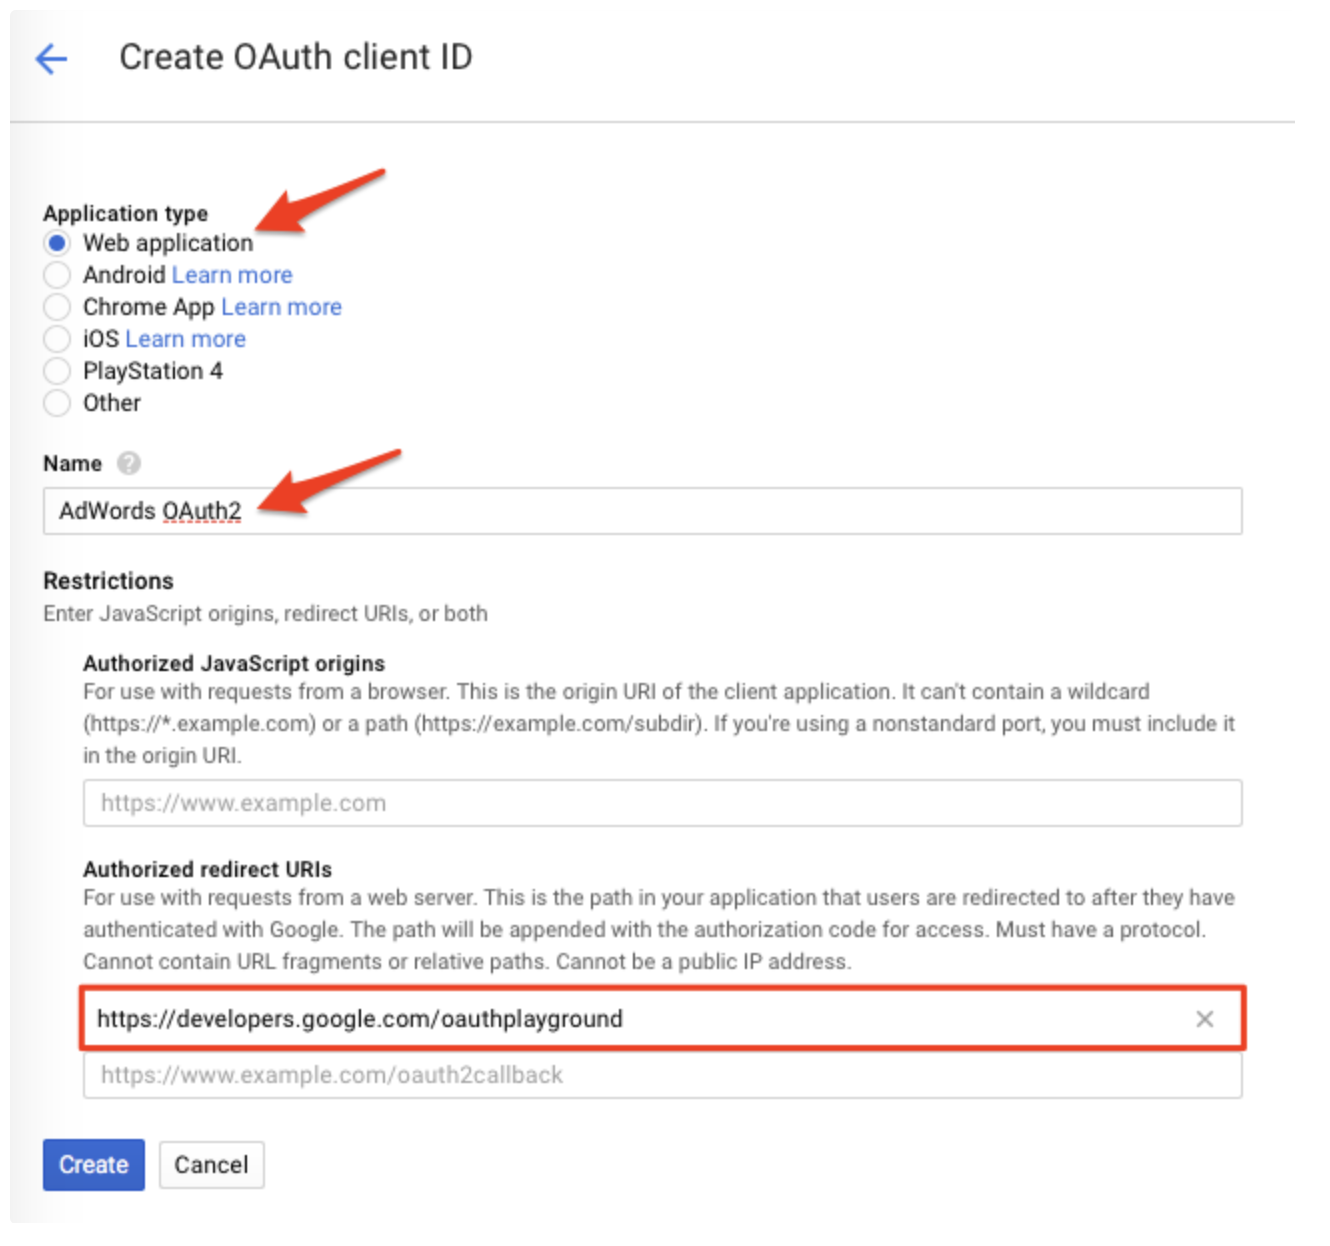
Task: Open Learn more link for Chrome App
Action: (281, 307)
